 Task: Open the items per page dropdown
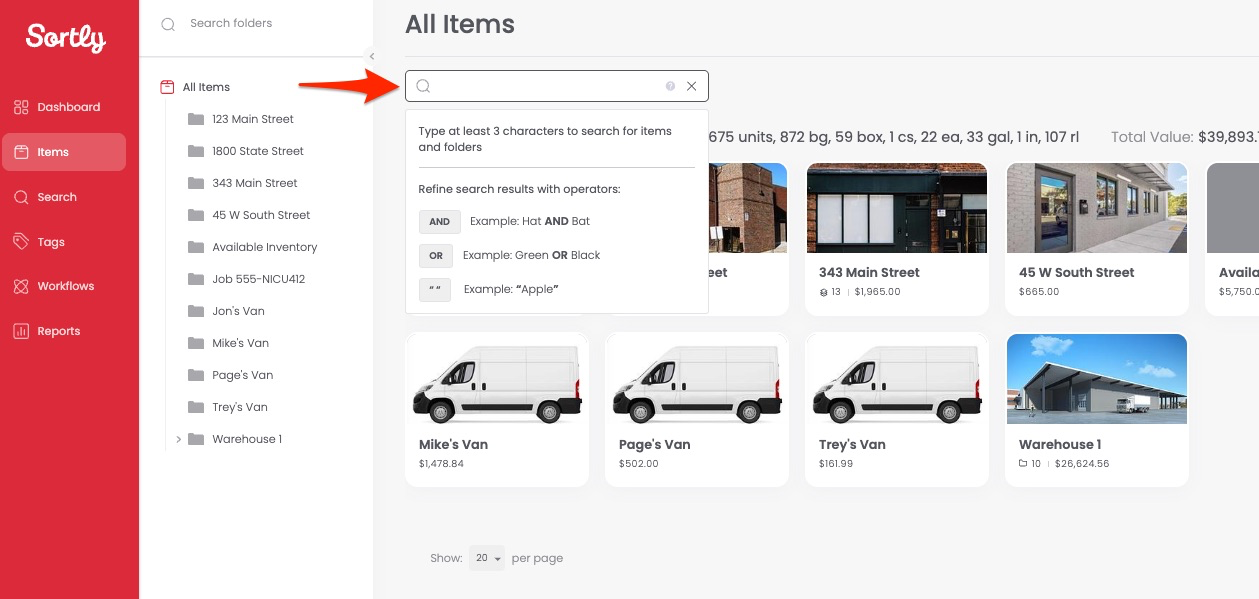(x=488, y=558)
